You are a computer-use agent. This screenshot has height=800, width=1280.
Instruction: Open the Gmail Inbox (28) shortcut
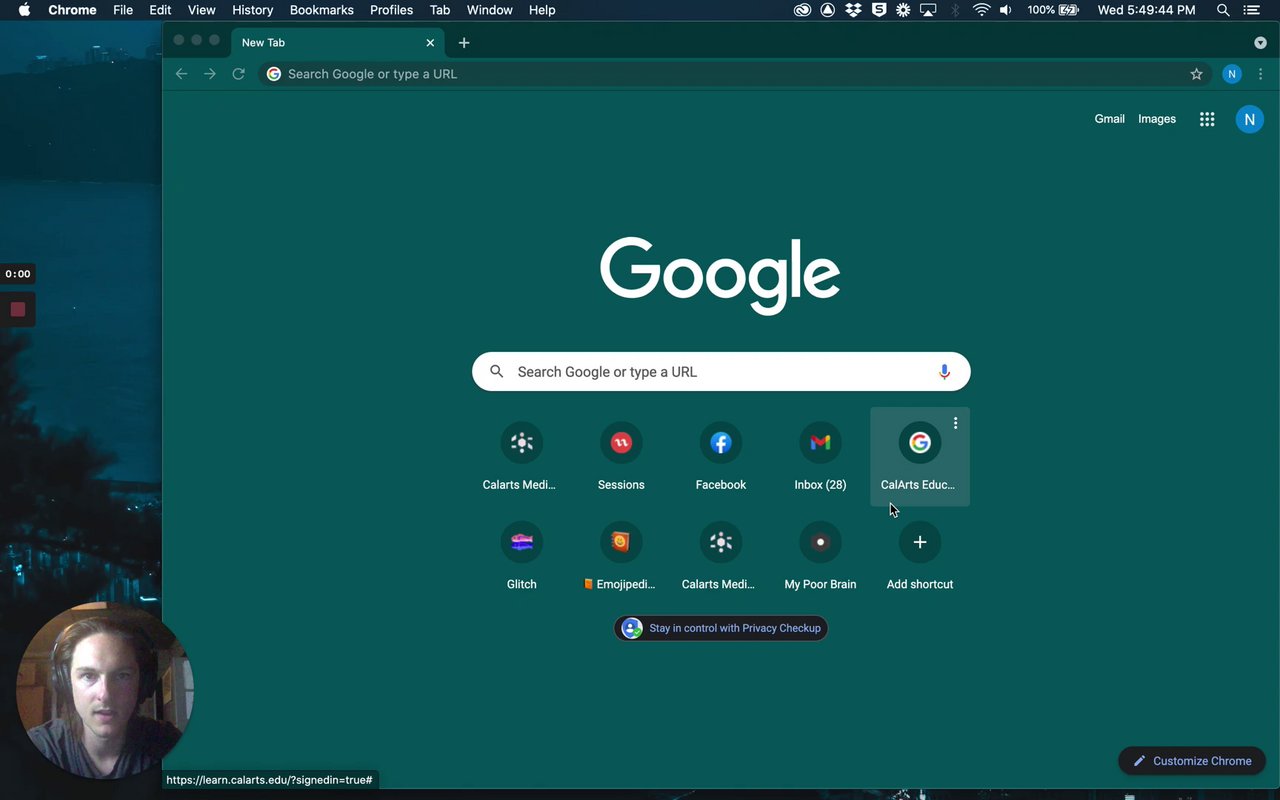pyautogui.click(x=820, y=457)
